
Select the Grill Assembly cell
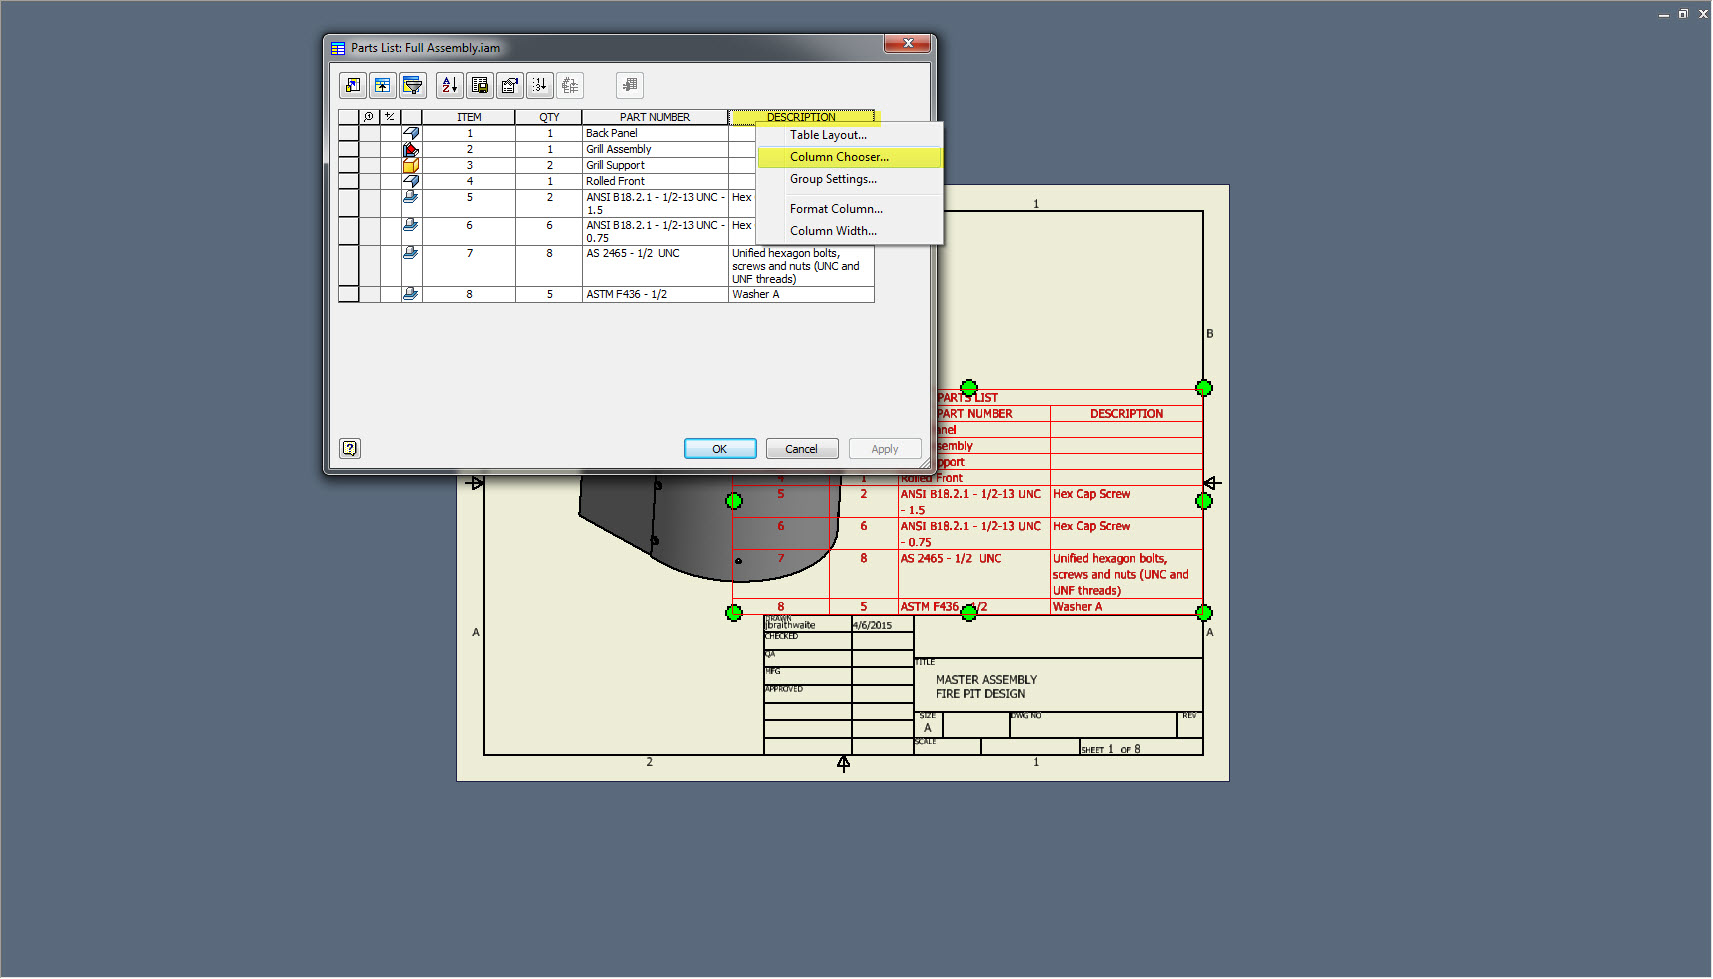[655, 149]
